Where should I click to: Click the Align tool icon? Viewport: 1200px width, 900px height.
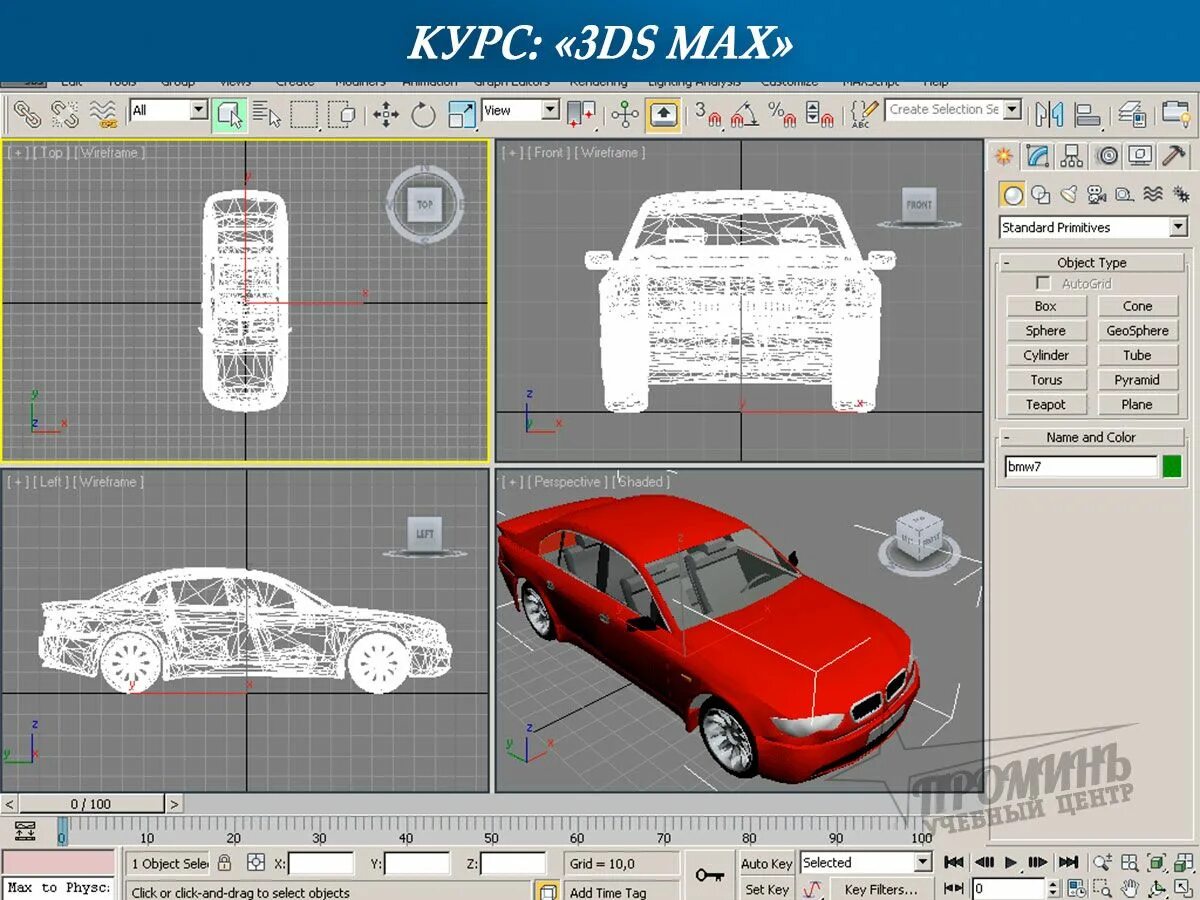tap(1087, 114)
